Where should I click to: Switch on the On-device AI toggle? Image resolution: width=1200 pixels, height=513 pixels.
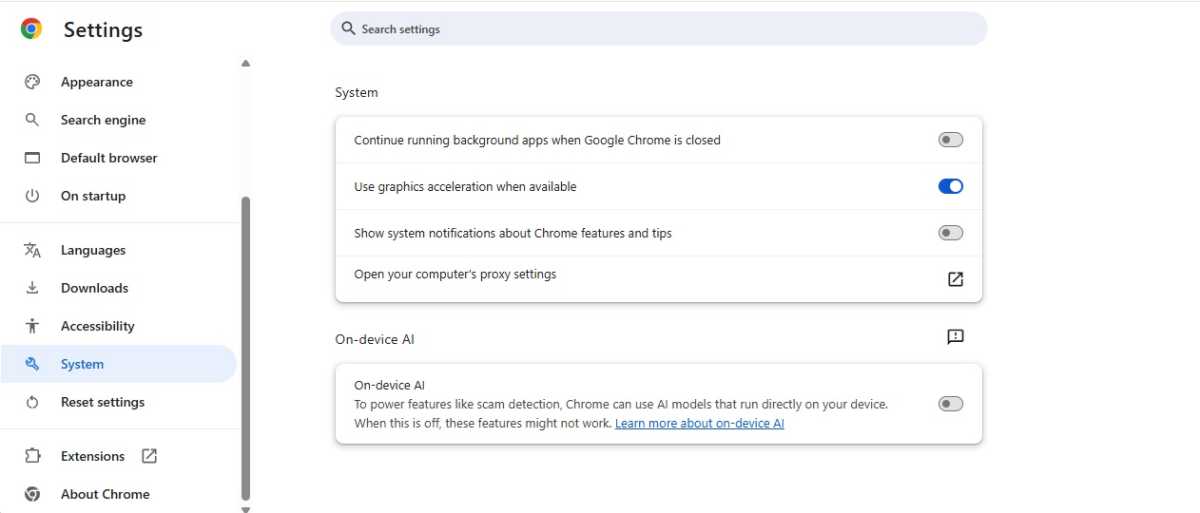pyautogui.click(x=950, y=404)
